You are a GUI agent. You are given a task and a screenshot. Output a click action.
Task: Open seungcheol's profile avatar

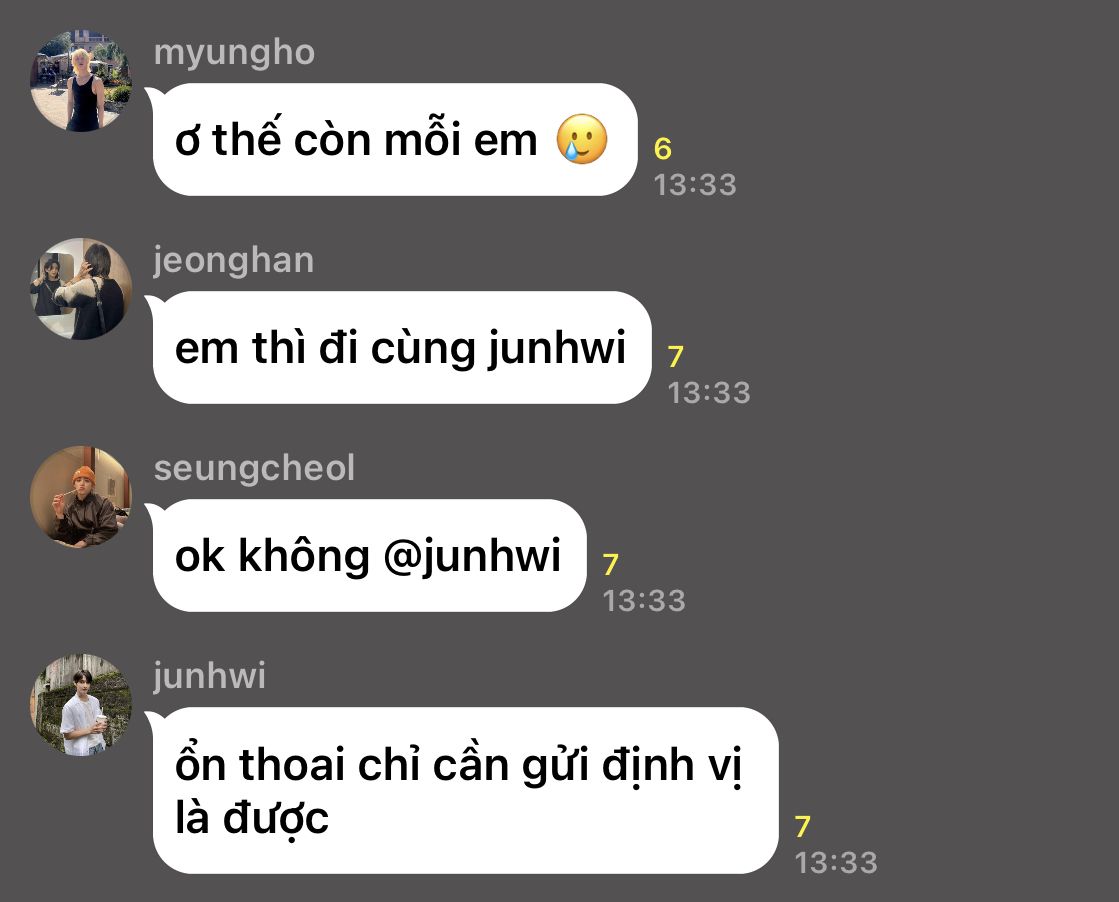click(81, 497)
